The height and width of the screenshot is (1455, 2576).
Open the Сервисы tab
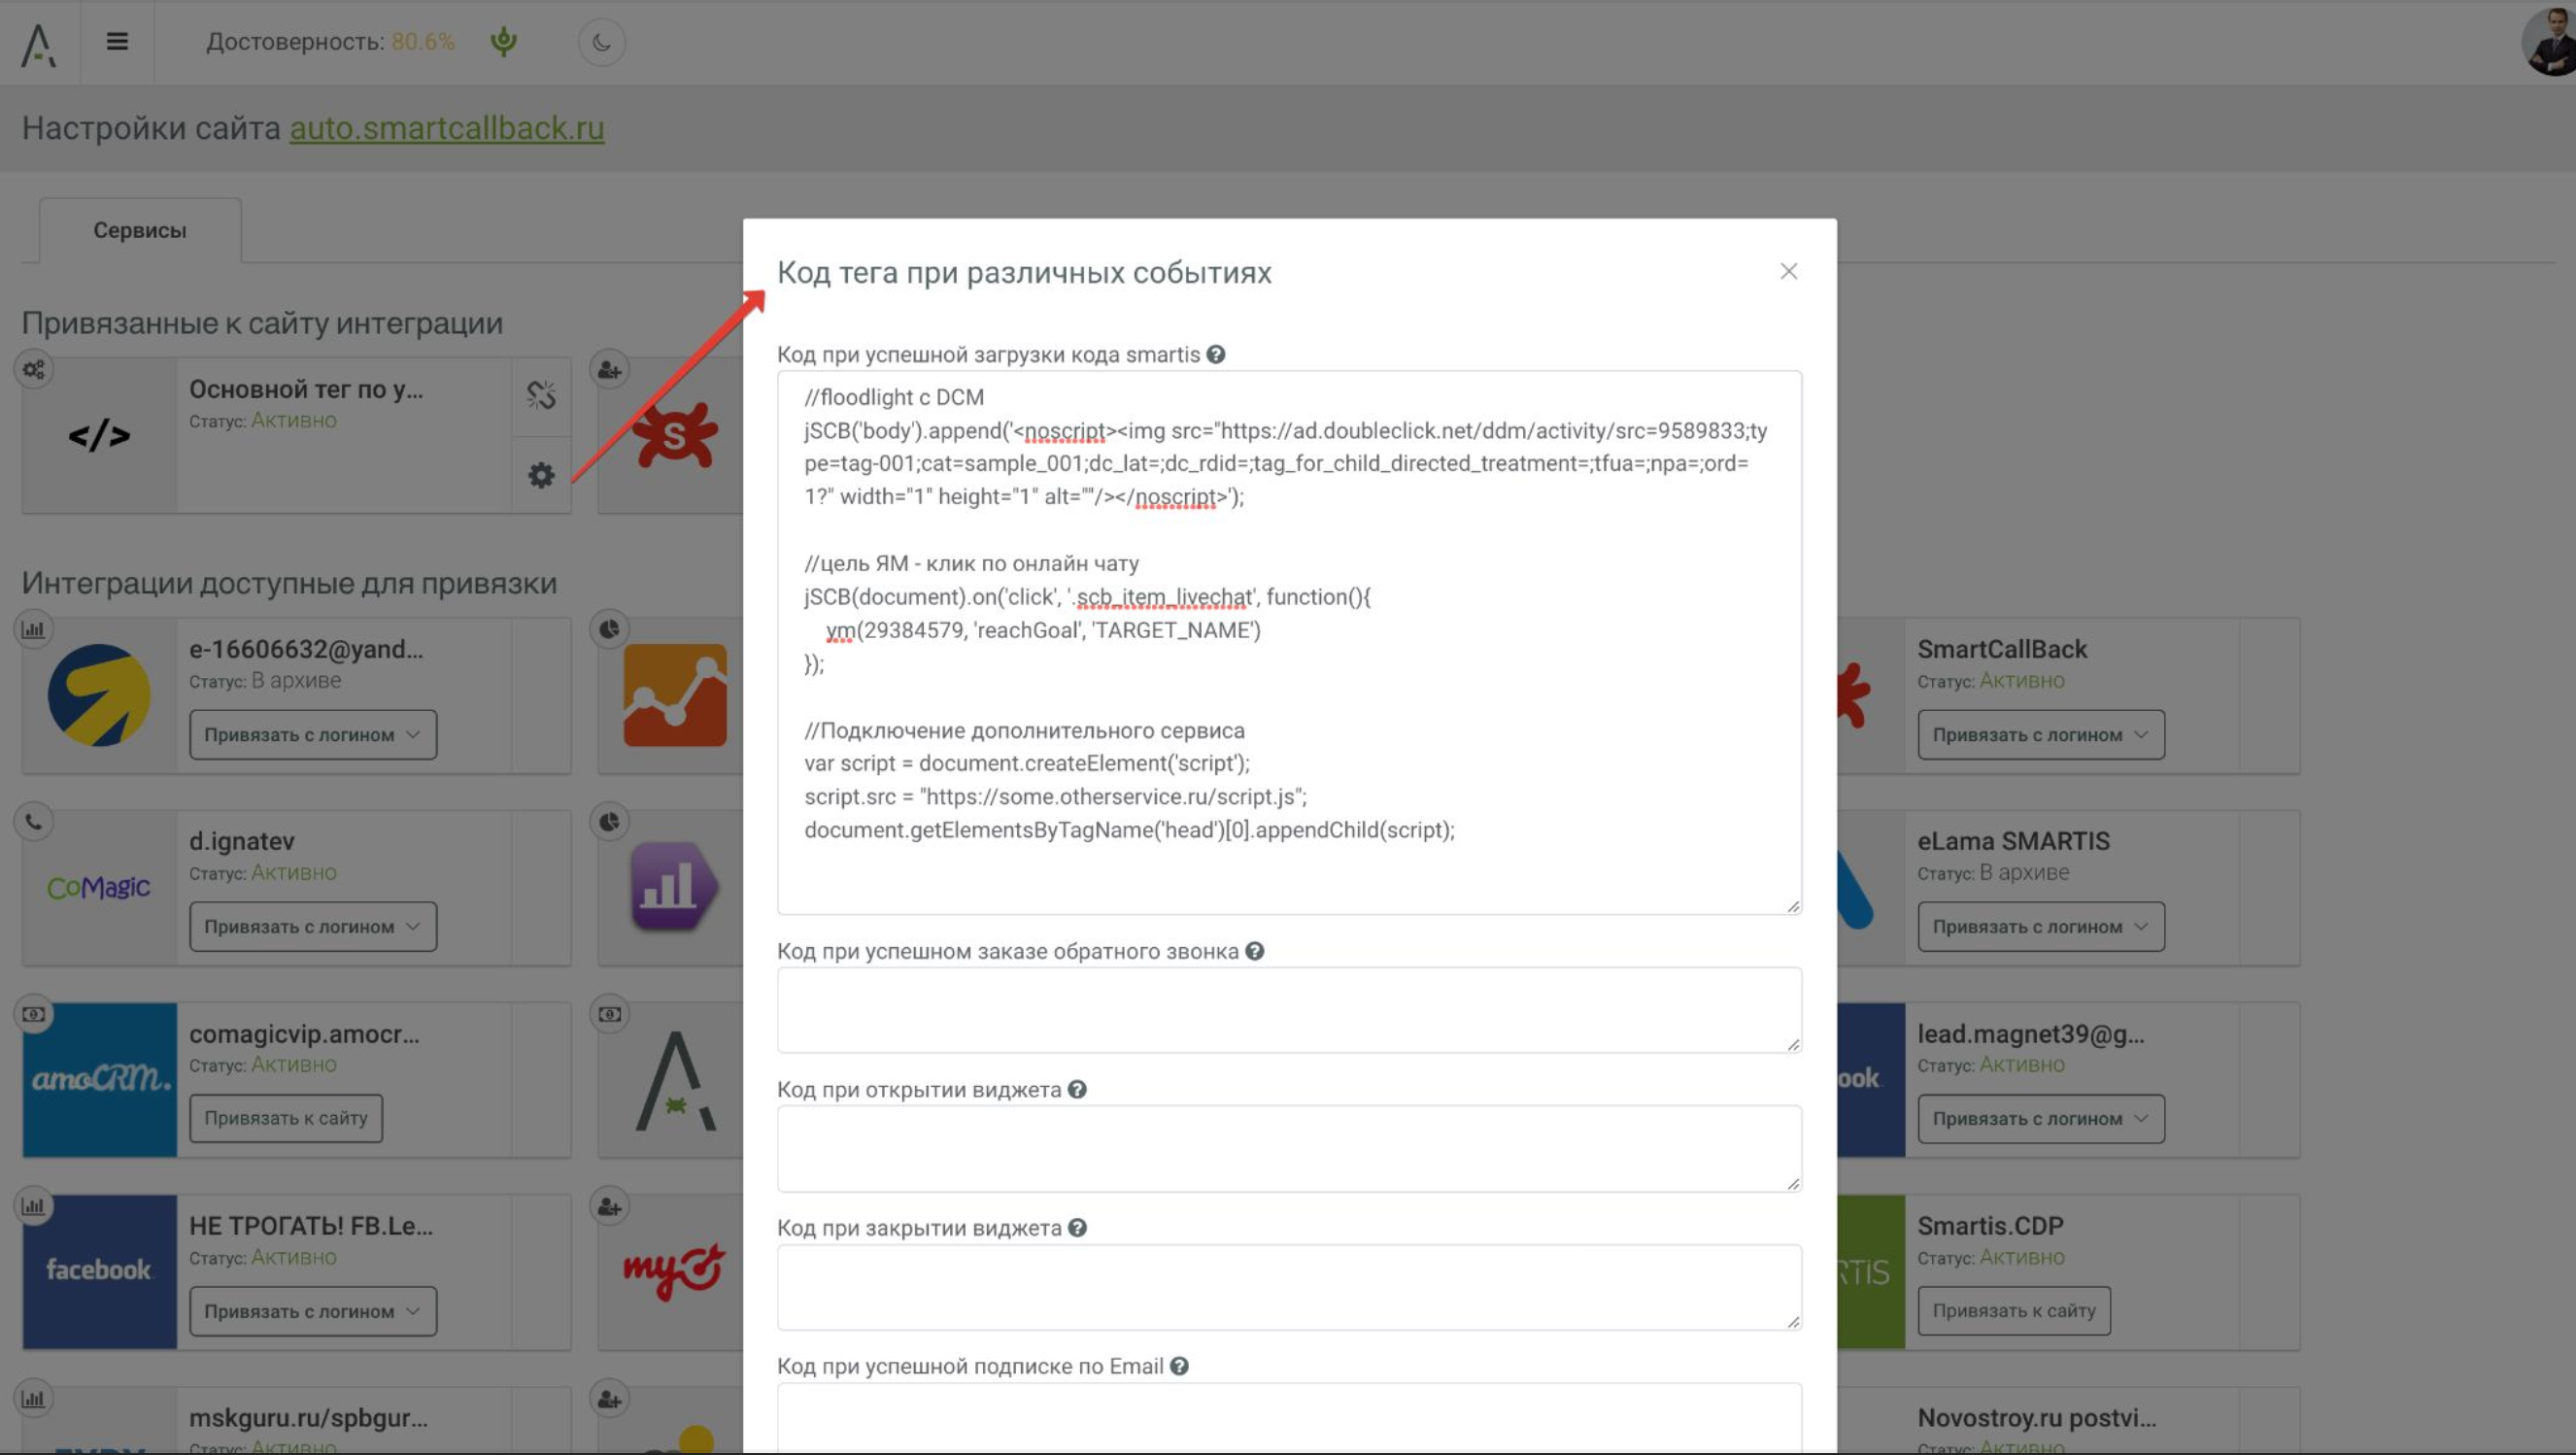pos(140,230)
